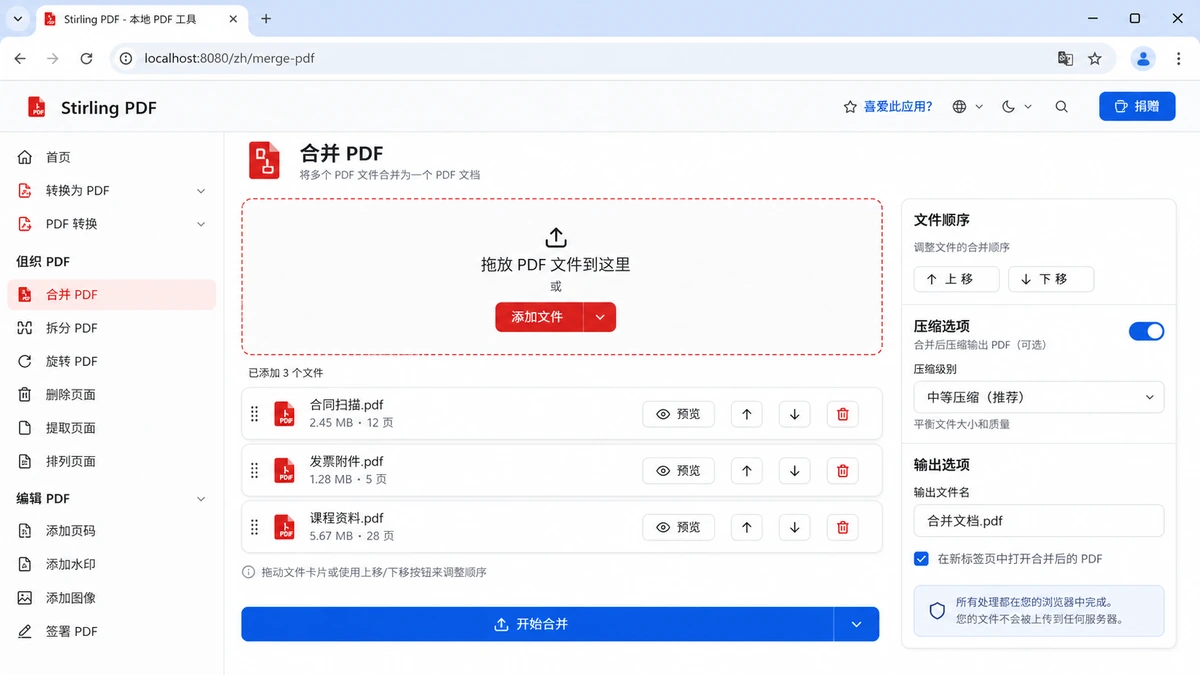The width and height of the screenshot is (1200, 675).
Task: Disable the 压缩选项 toggle switch
Action: 1146,331
